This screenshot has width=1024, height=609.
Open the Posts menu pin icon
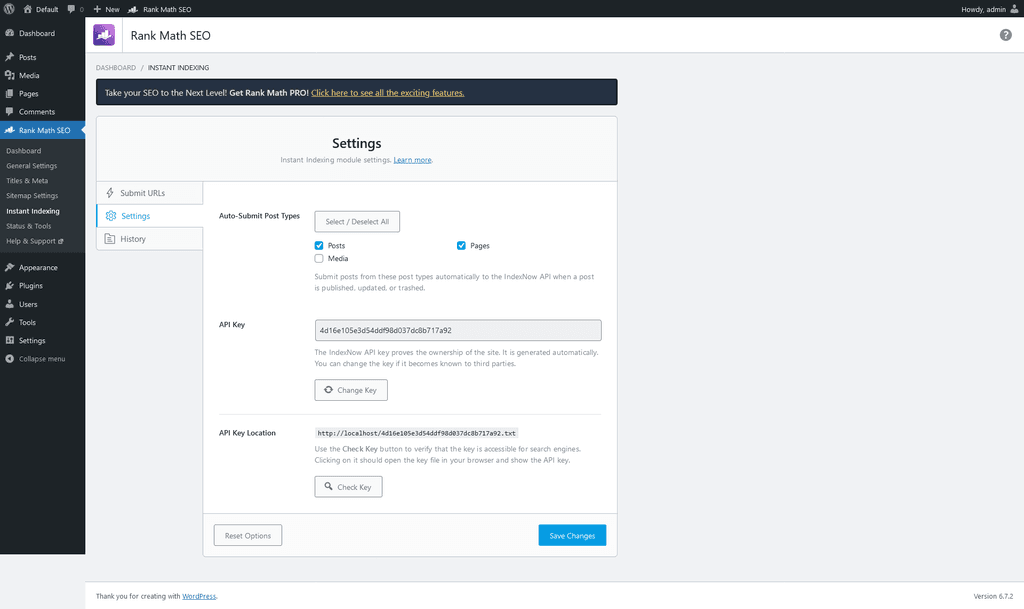[x=10, y=57]
